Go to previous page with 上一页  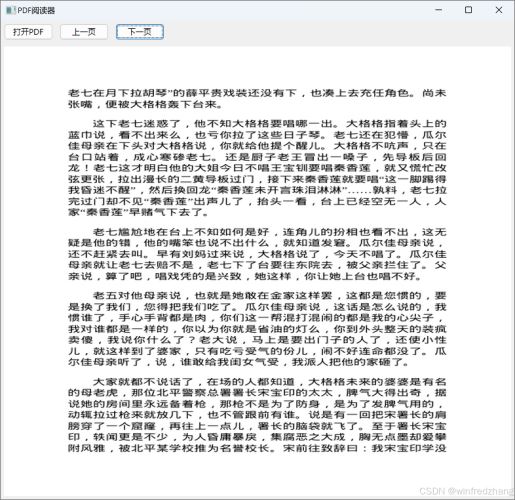click(84, 32)
